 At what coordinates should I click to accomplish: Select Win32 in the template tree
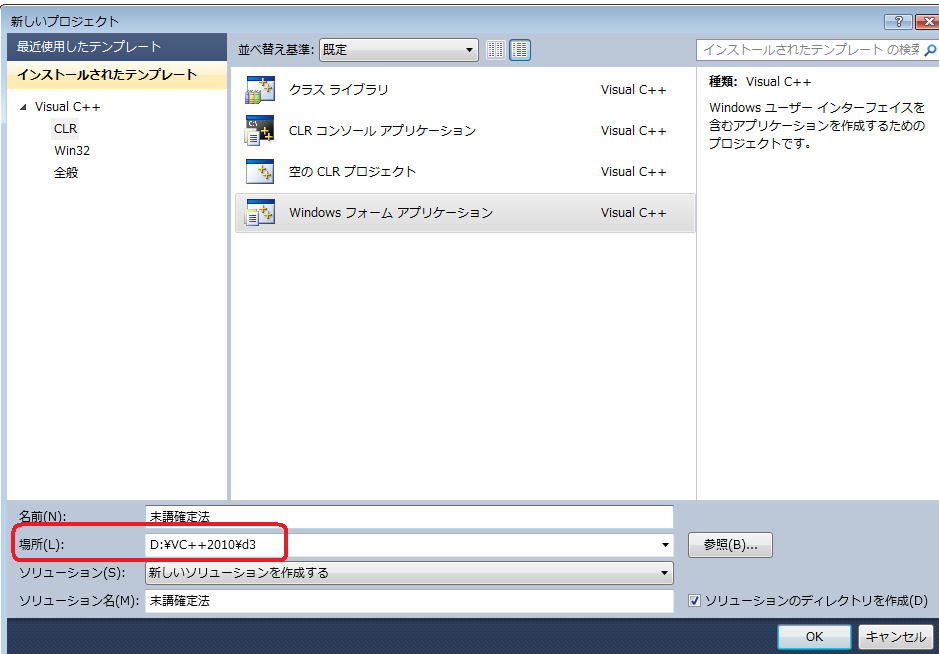pos(72,150)
